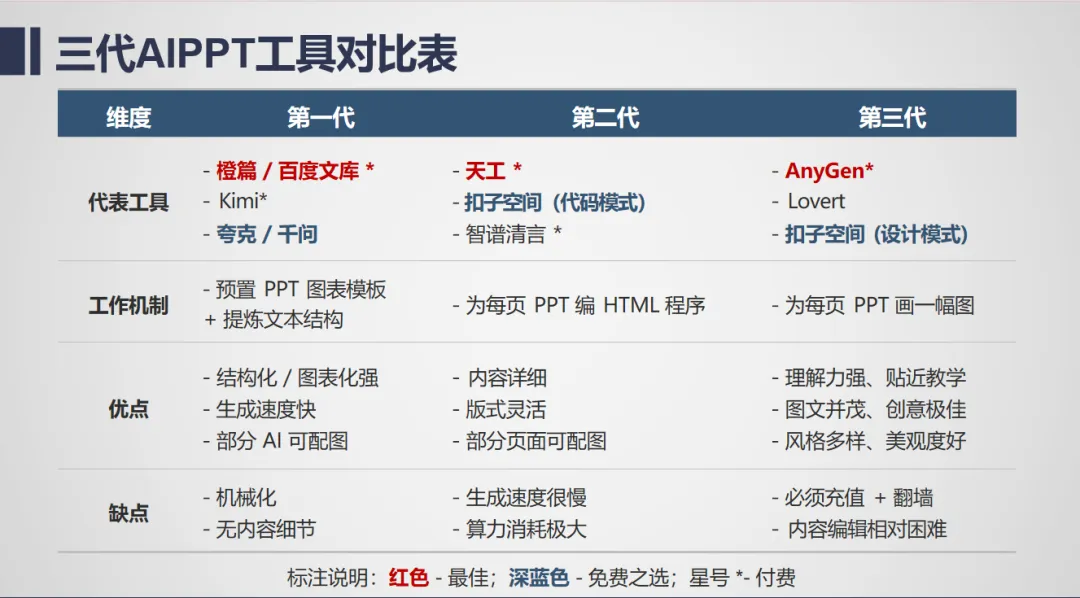
Task: Select the 智谱清言 * entry
Action: (513, 234)
